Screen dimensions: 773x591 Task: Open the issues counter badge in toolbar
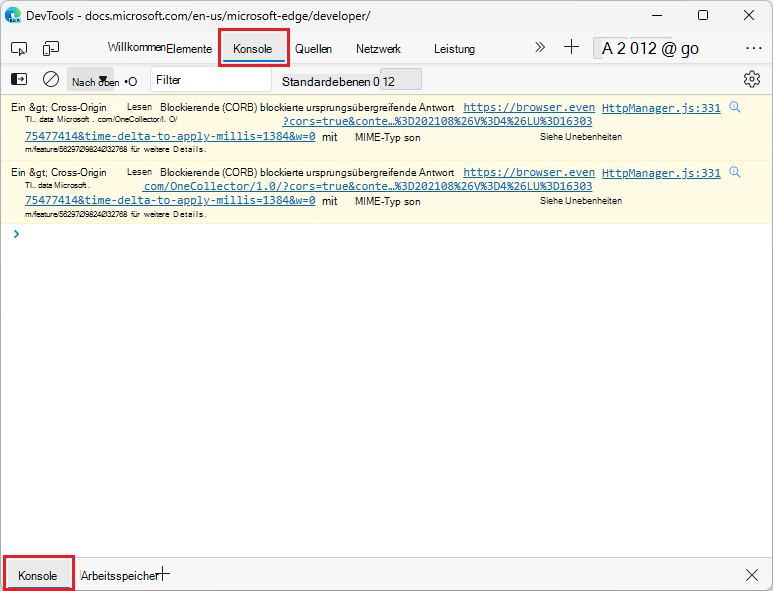647,48
